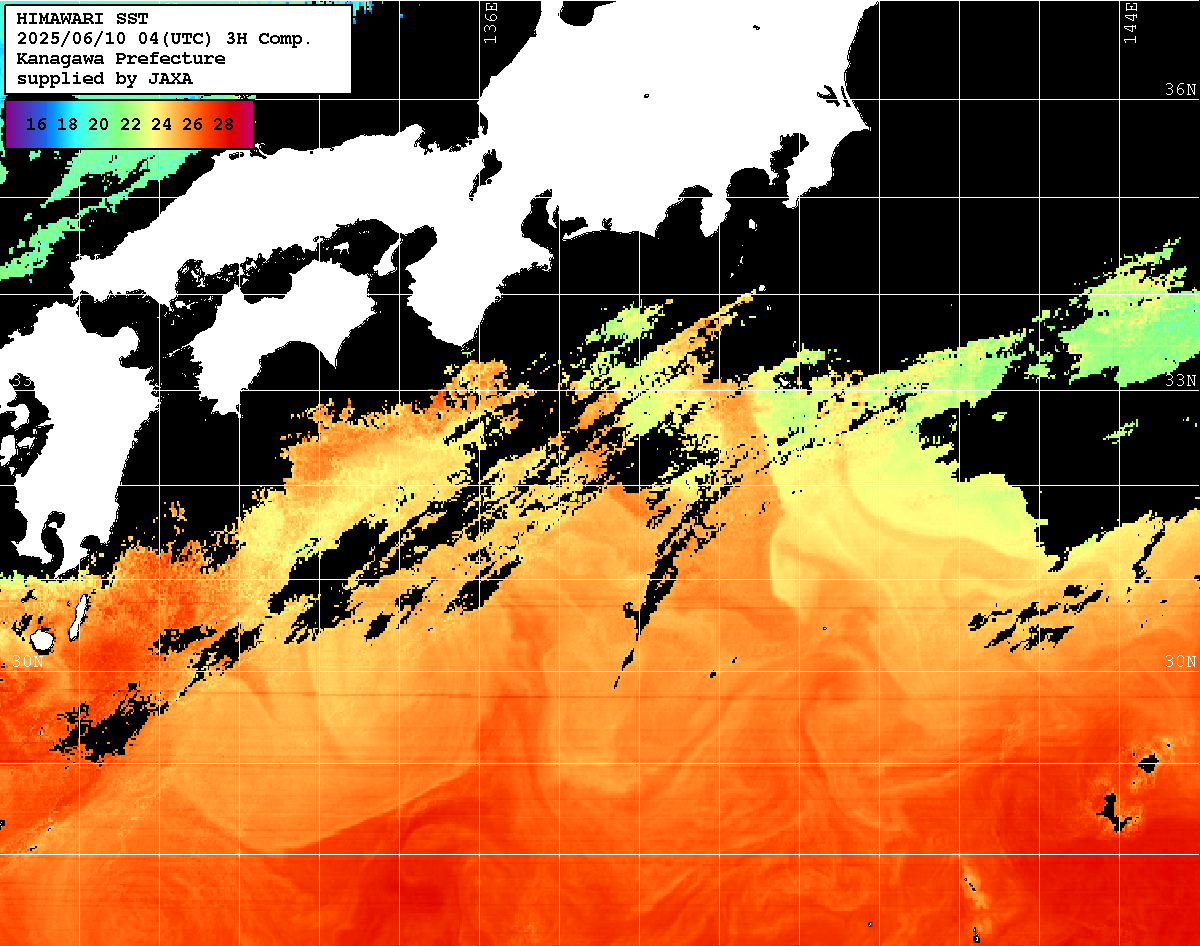Click the Kanagawa Prefecture text

point(120,59)
